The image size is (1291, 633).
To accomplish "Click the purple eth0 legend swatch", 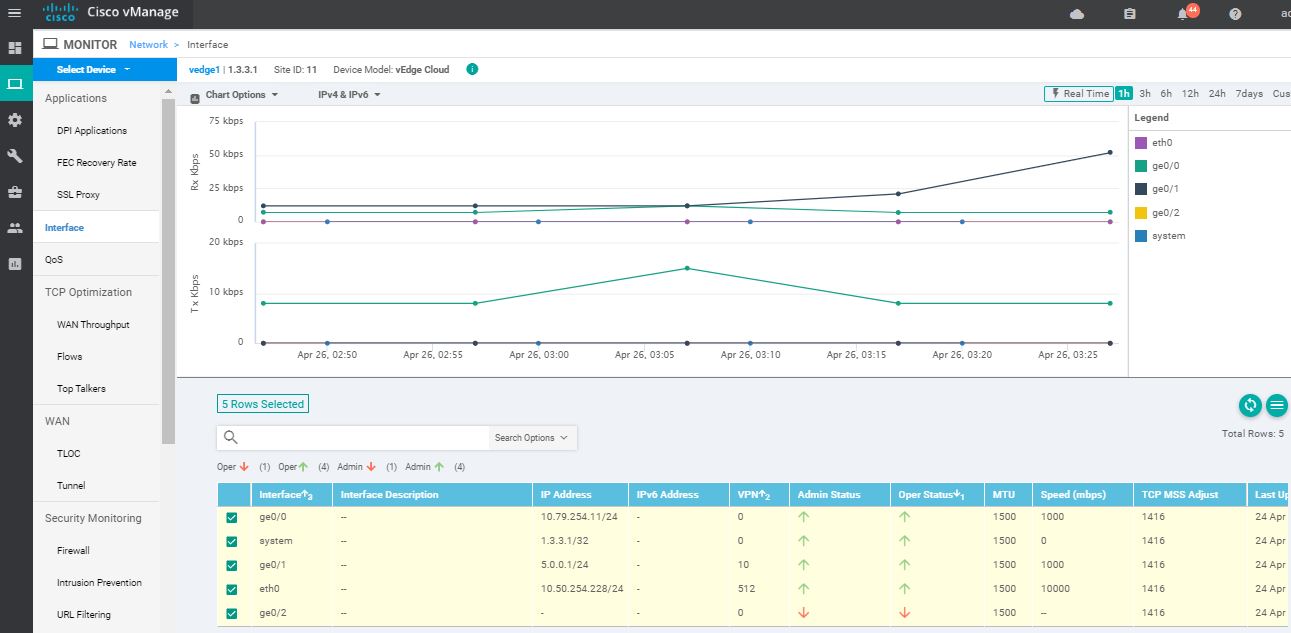I will click(1141, 143).
